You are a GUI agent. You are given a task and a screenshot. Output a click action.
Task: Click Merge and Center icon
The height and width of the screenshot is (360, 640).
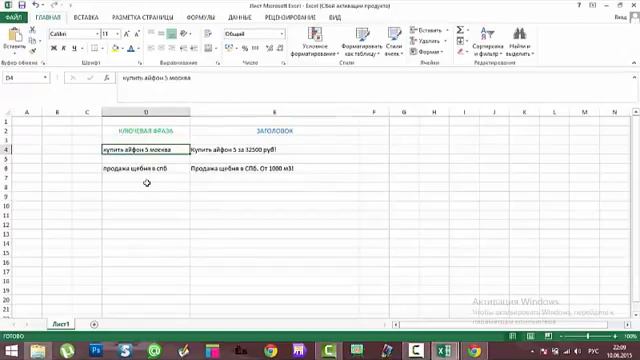tap(208, 48)
